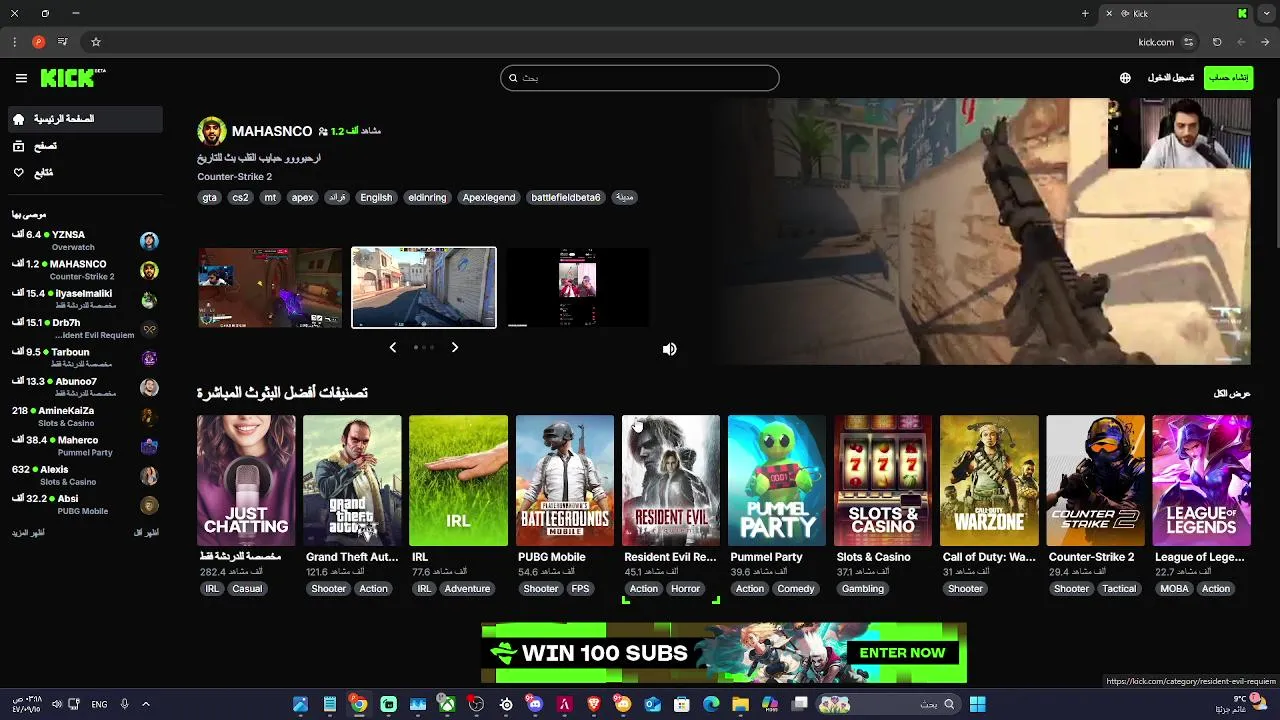Select the battlefieldbeta6 tag
This screenshot has height=720, width=1280.
(565, 197)
